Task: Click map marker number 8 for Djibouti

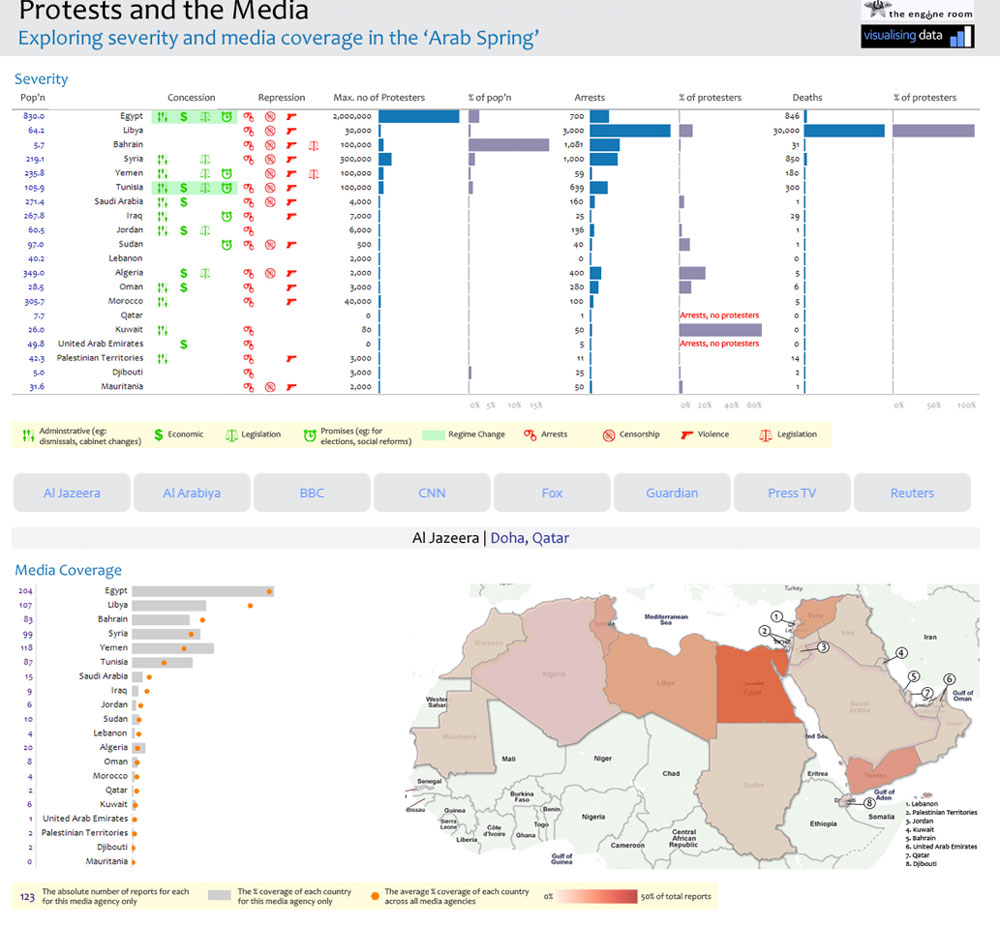Action: [x=869, y=803]
